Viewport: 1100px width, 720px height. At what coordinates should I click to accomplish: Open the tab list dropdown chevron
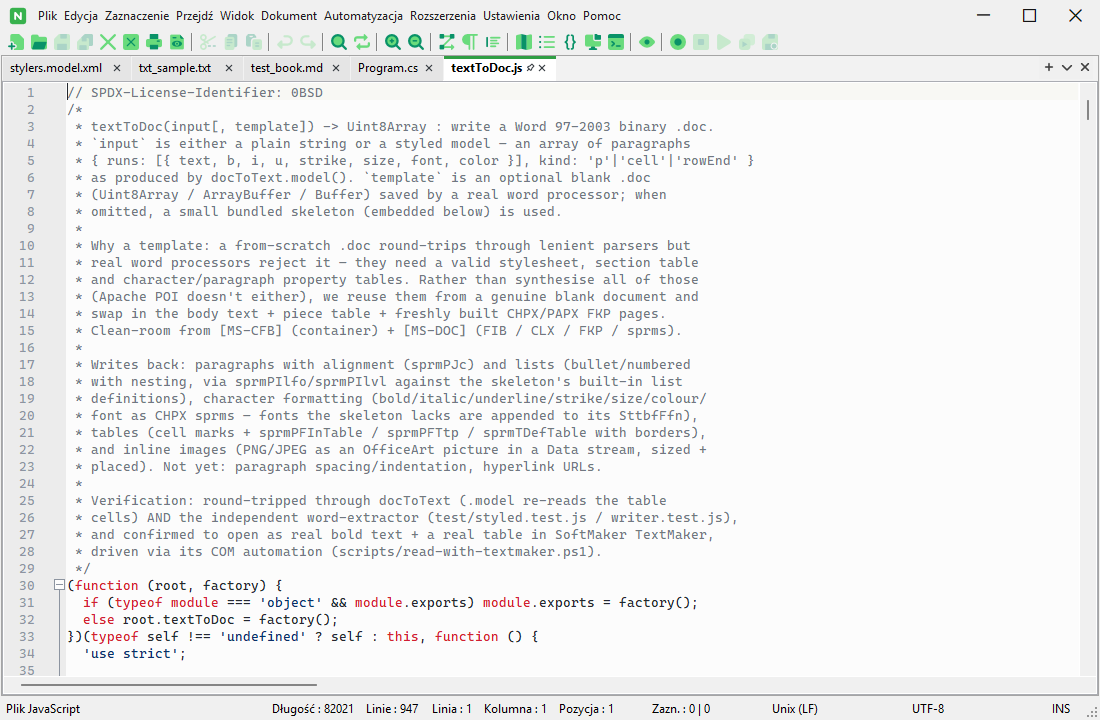[x=1067, y=67]
